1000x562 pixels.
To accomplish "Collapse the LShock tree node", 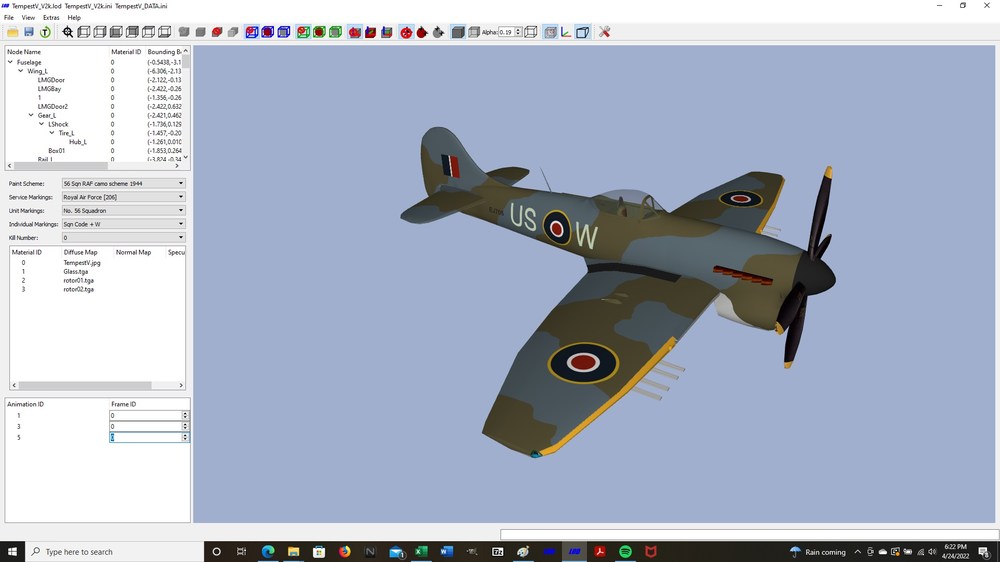I will pyautogui.click(x=41, y=124).
